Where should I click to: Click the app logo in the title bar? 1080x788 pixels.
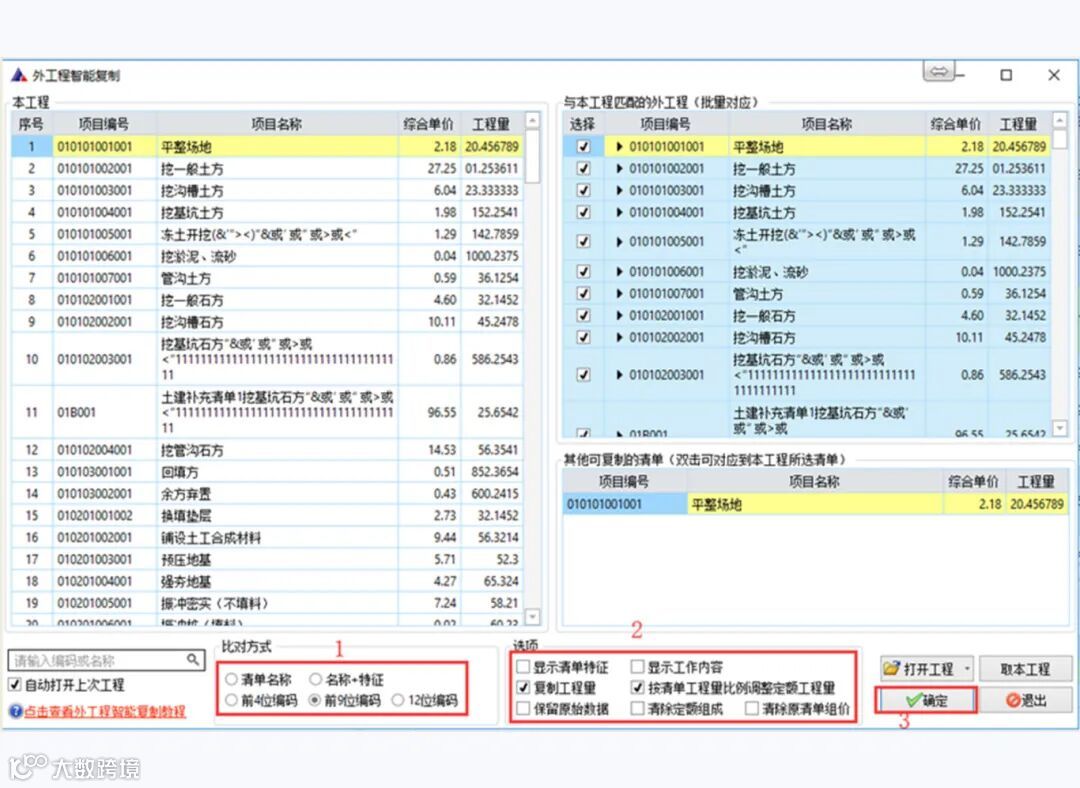(x=19, y=75)
